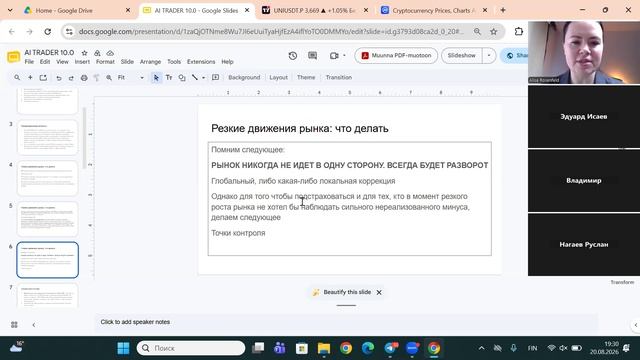This screenshot has width=640, height=360.
Task: Click the search menus magnifier icon
Action: point(17,78)
